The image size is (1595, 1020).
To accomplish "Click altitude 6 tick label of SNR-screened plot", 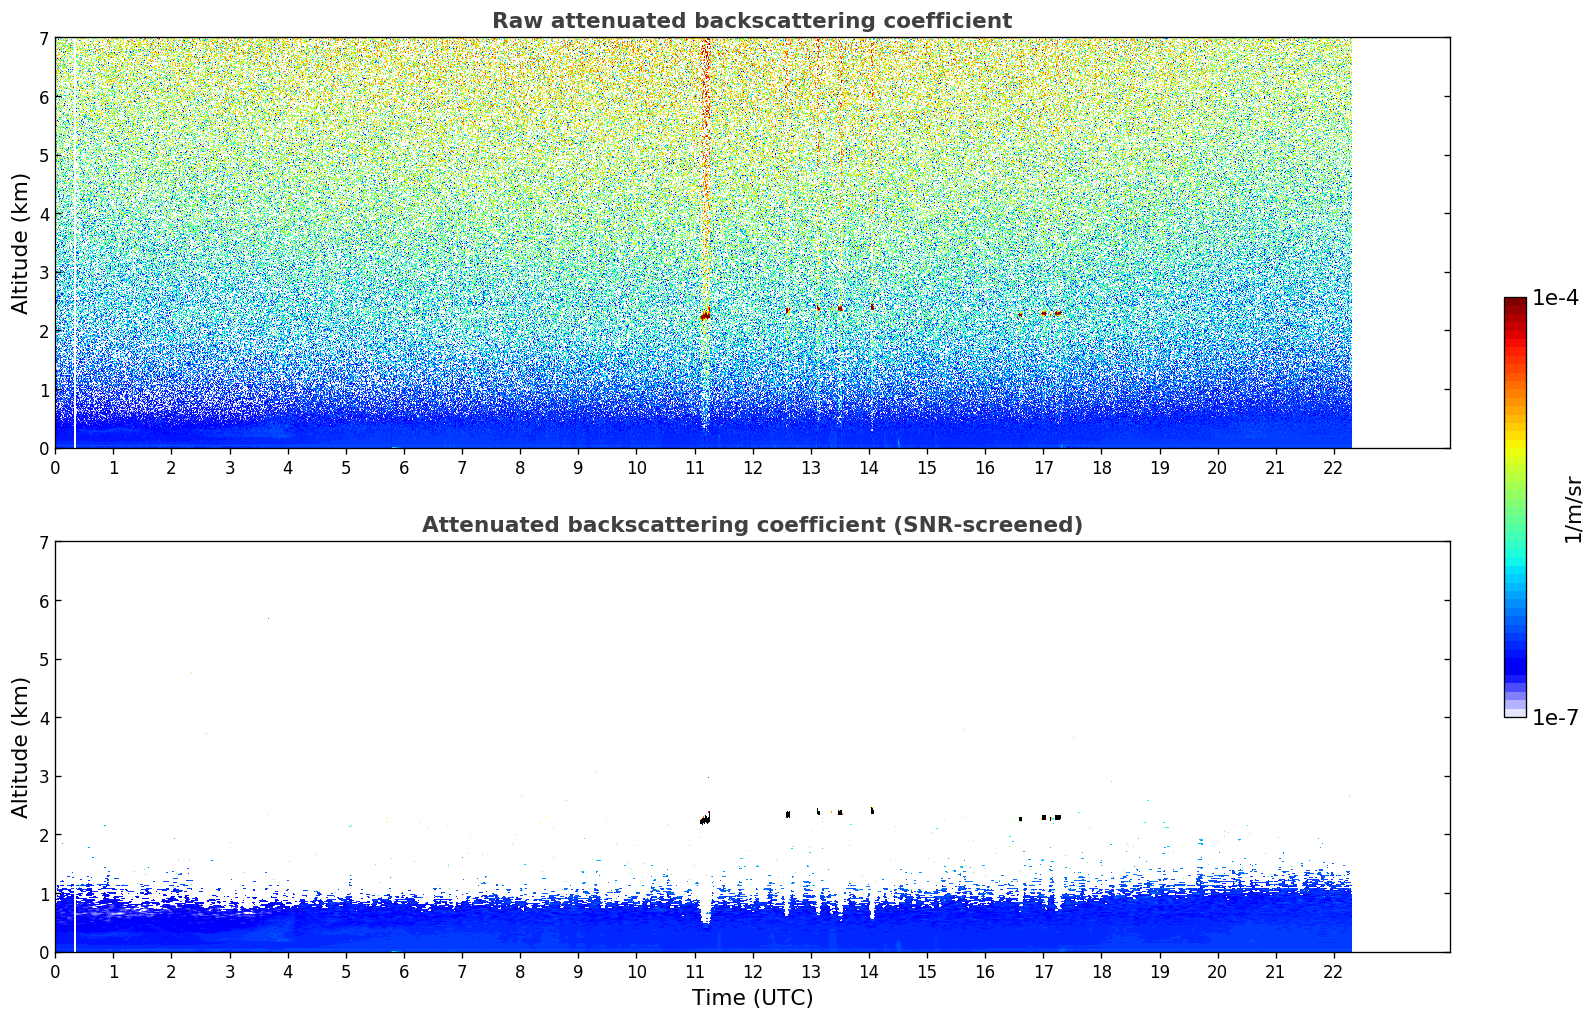I will (x=43, y=601).
